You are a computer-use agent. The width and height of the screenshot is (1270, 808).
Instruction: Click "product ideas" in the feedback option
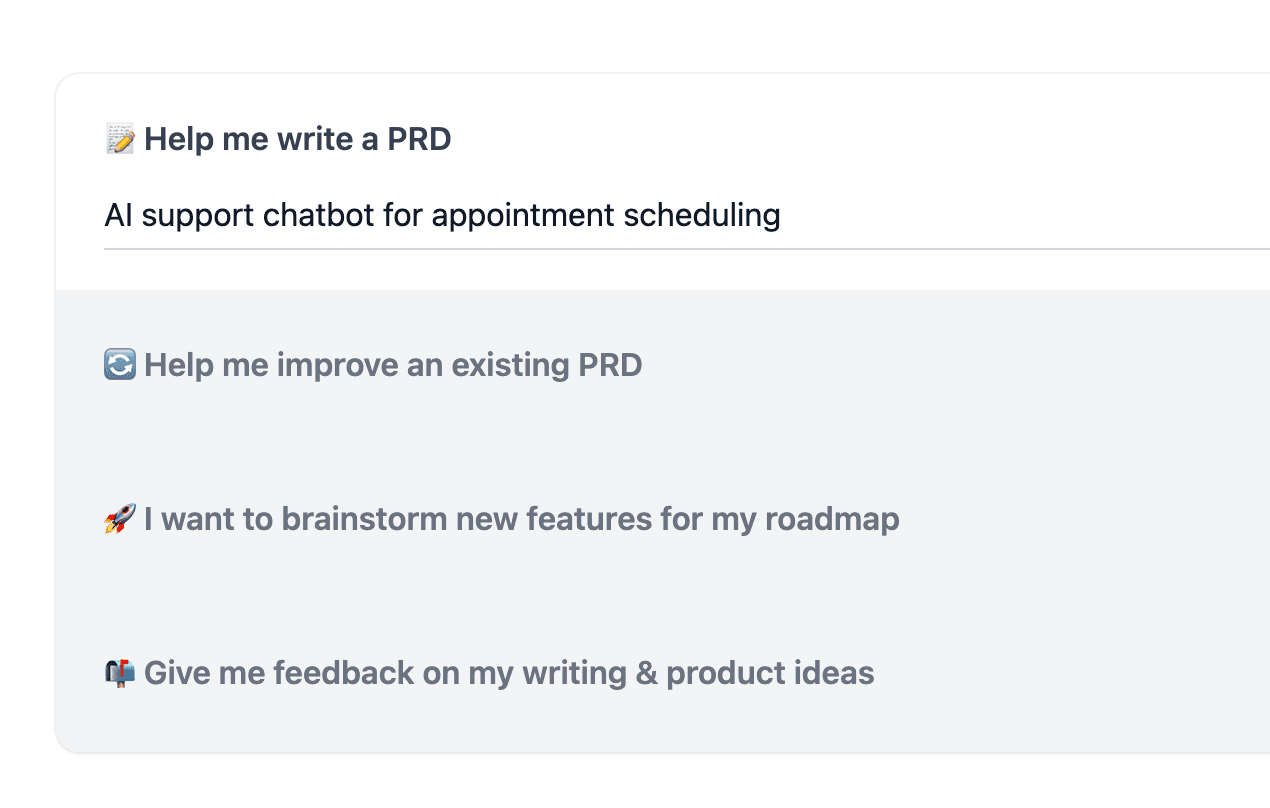pyautogui.click(x=770, y=673)
